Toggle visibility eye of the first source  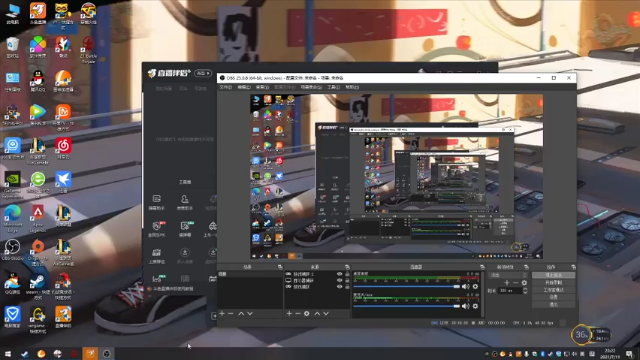pos(339,274)
